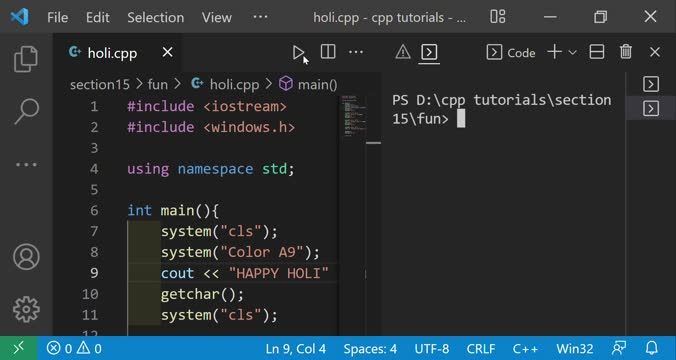Show more menu bar items ellipsis
The width and height of the screenshot is (676, 360).
[x=260, y=17]
